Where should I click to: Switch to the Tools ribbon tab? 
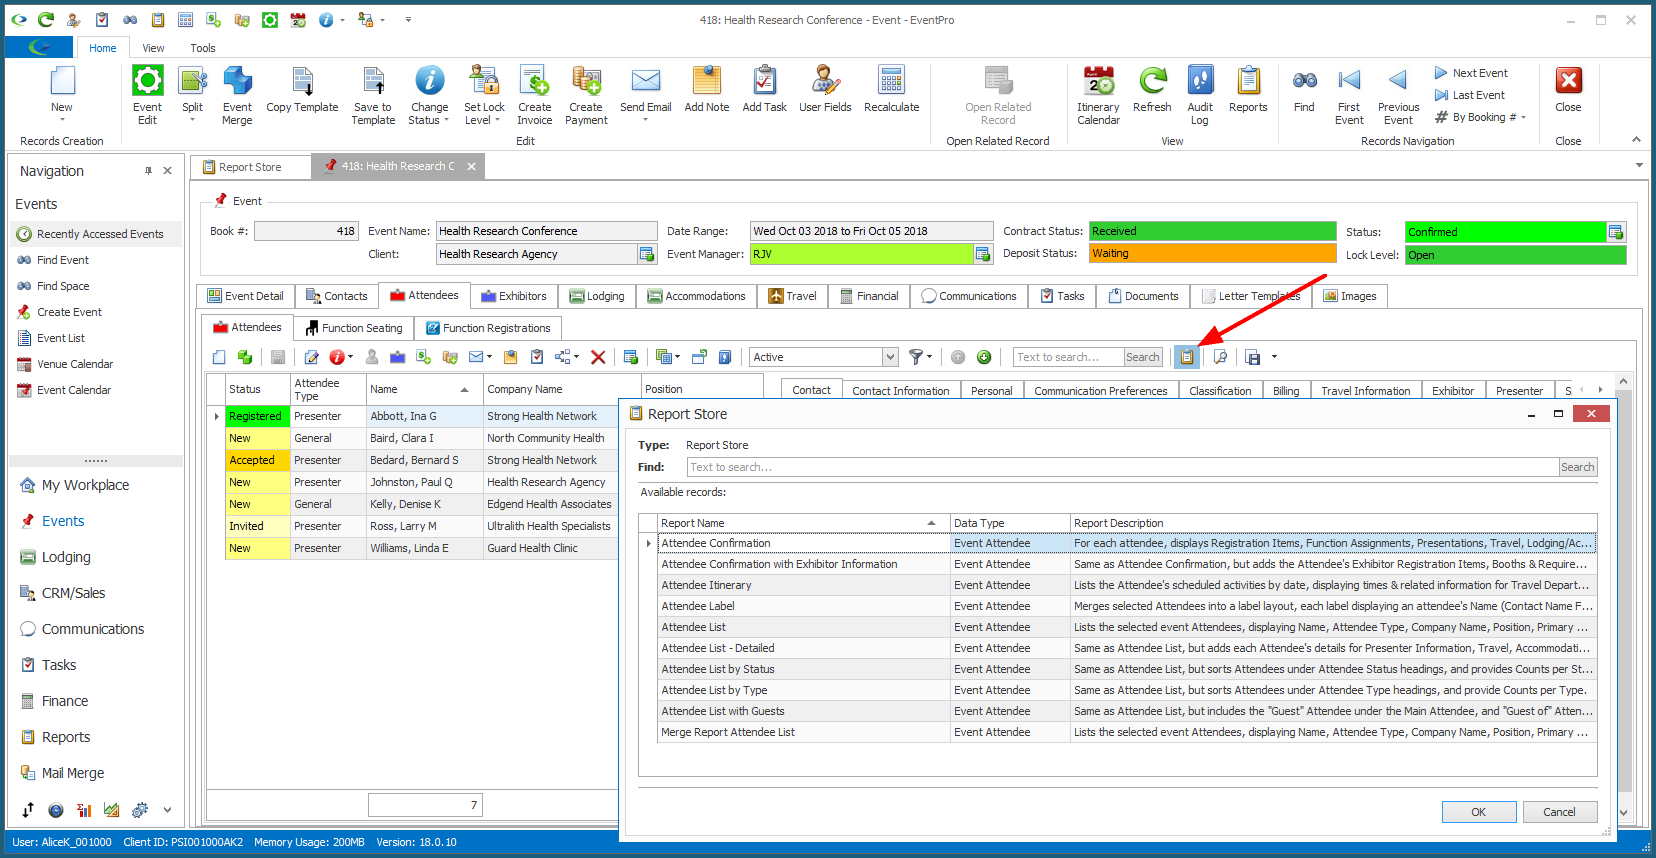[203, 48]
